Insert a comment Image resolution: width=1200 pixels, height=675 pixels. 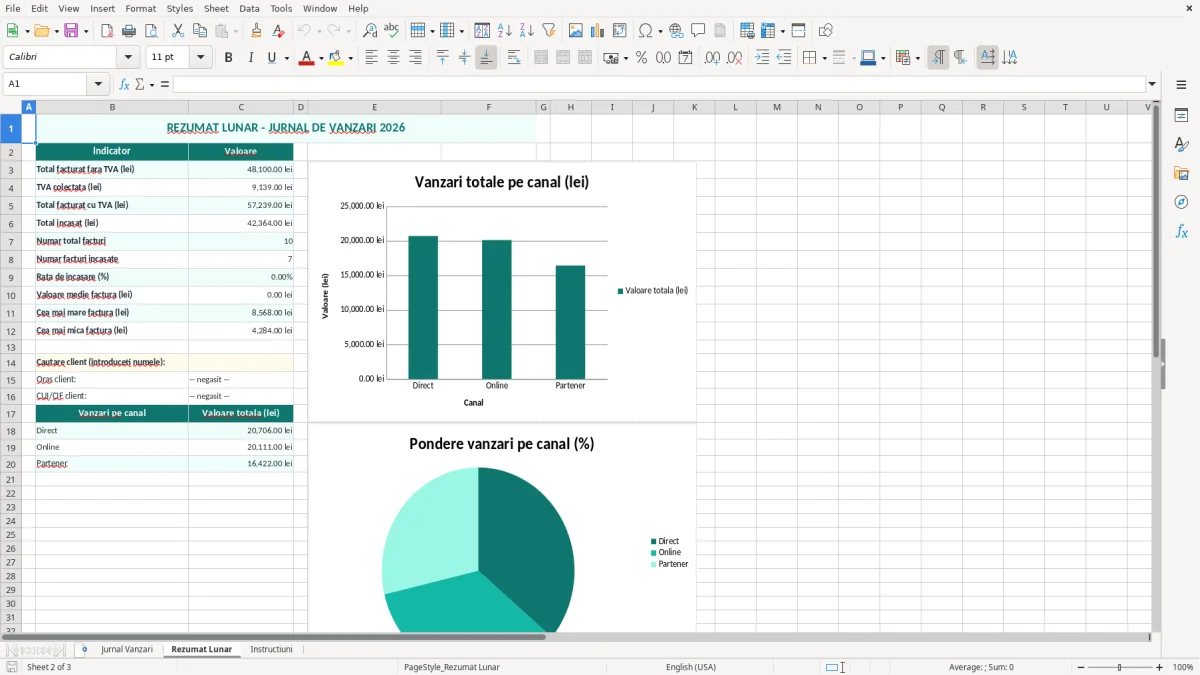699,31
